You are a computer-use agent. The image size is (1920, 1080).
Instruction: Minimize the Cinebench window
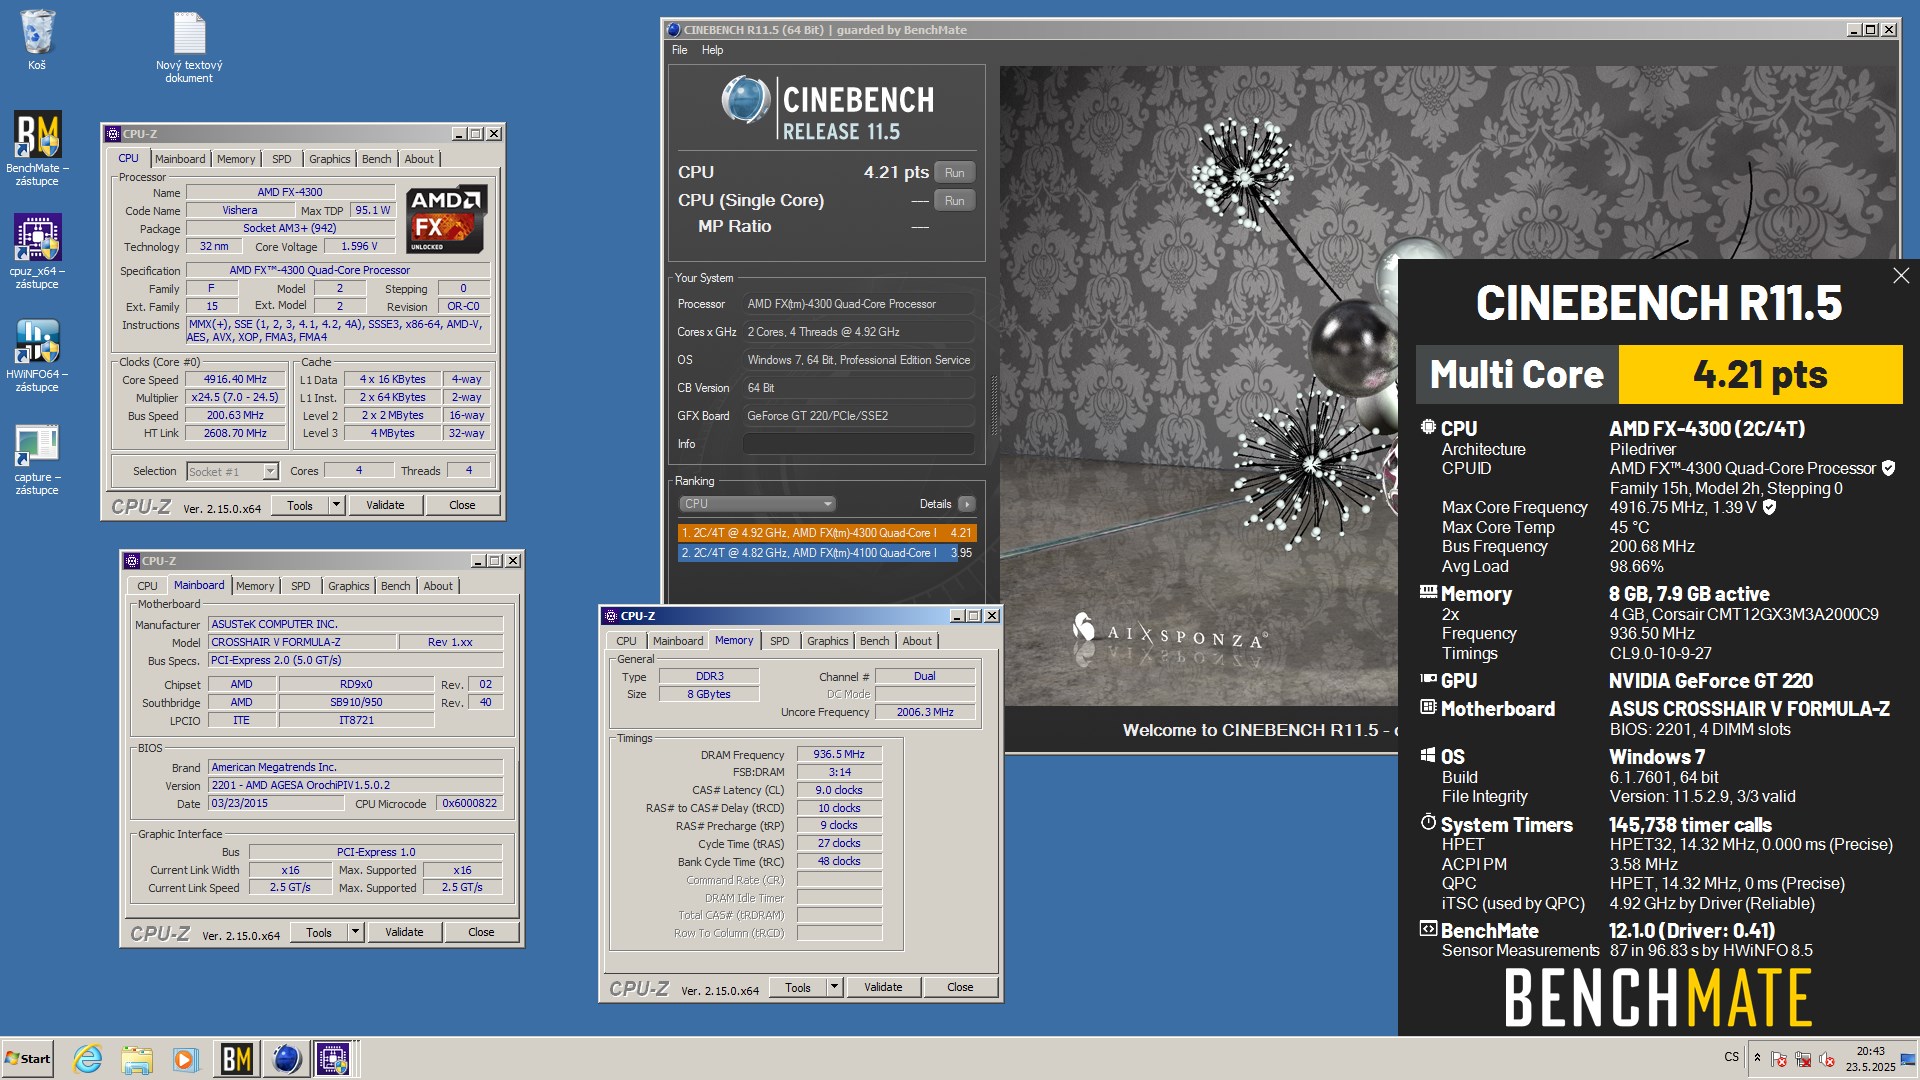(x=1853, y=30)
